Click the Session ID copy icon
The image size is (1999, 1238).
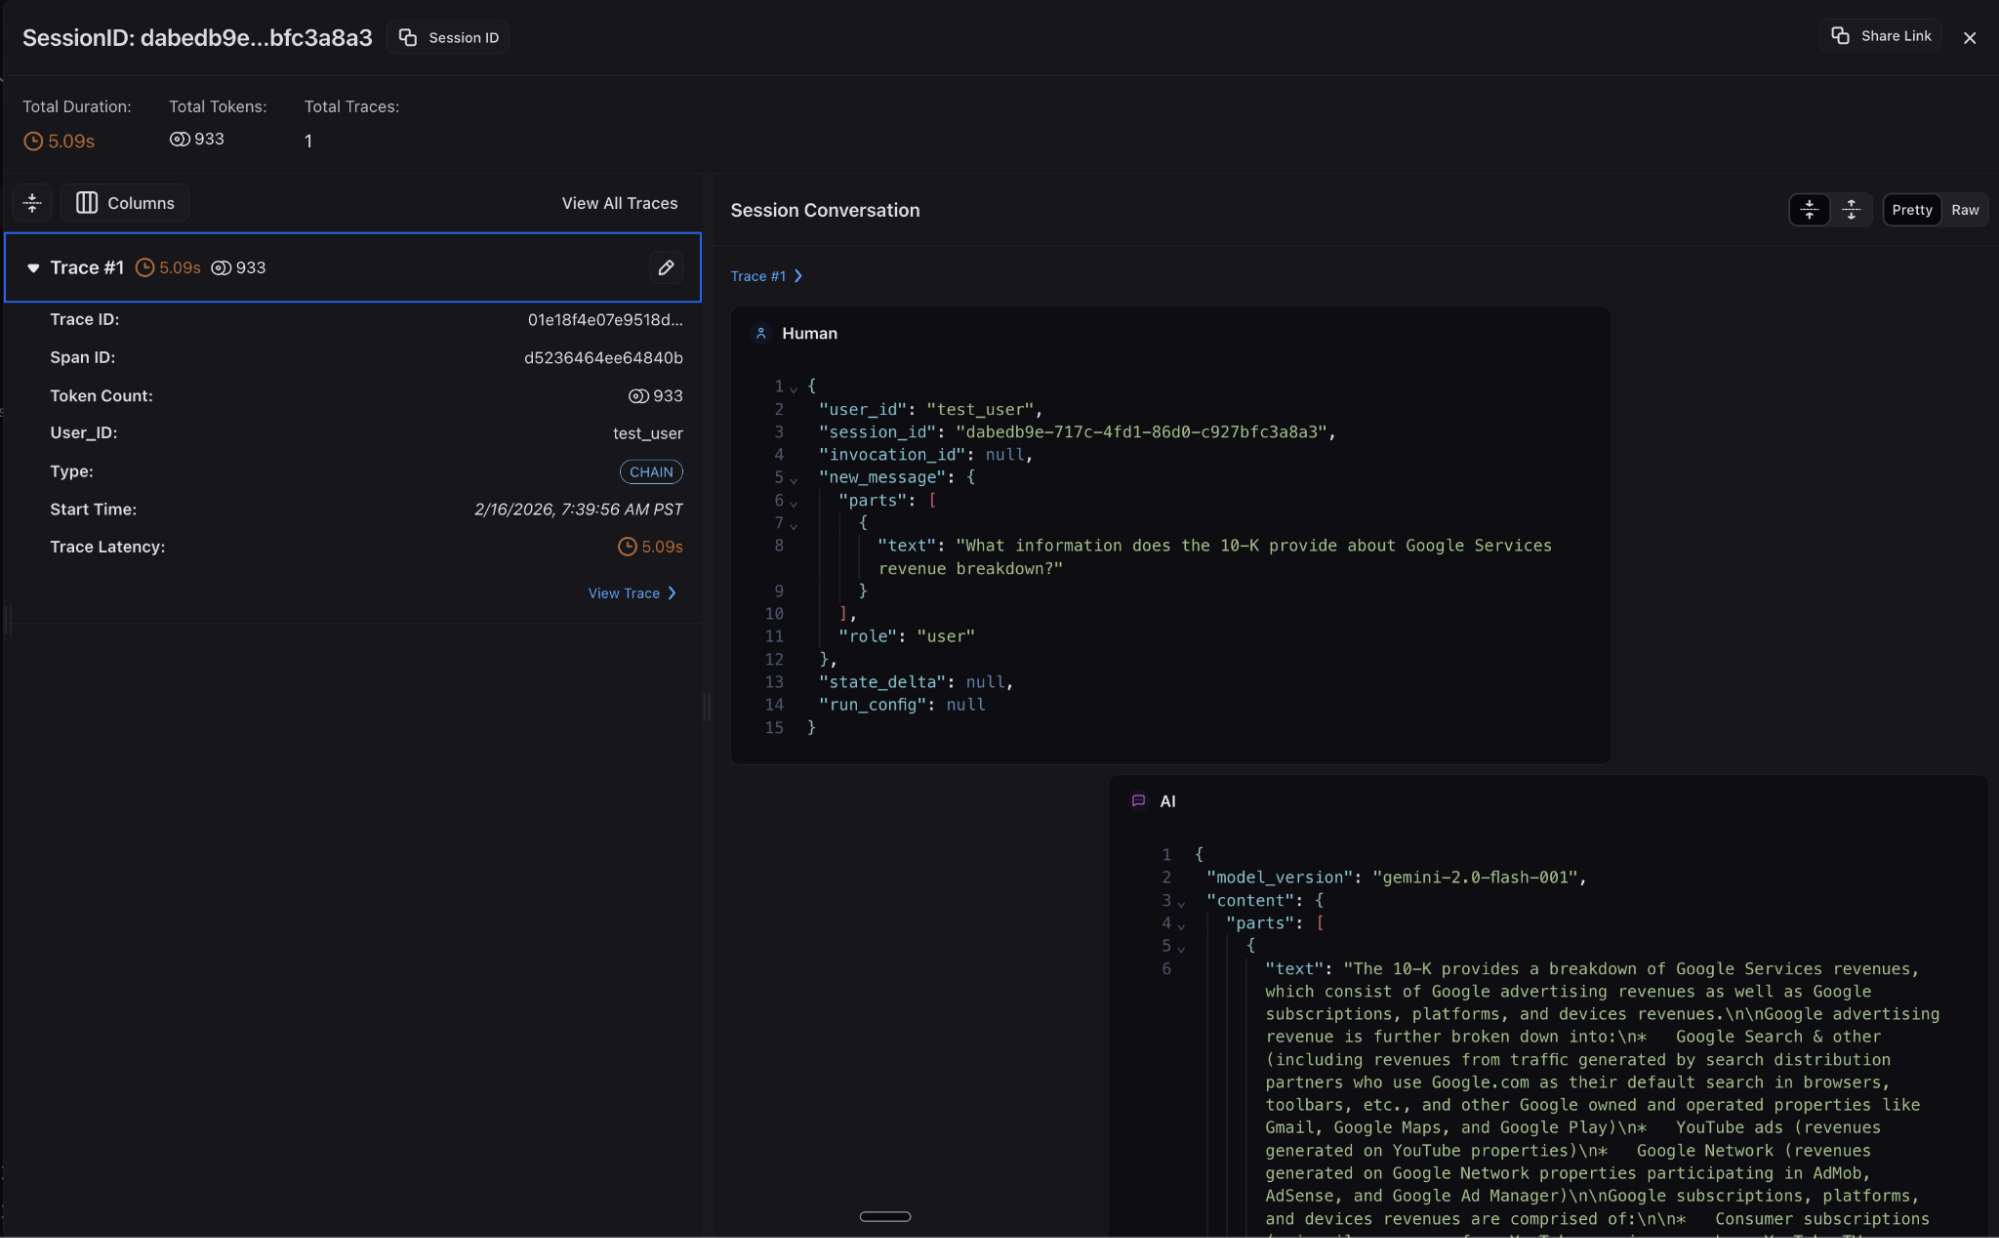click(x=407, y=37)
